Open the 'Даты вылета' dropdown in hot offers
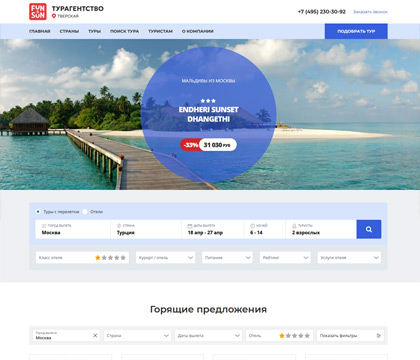This screenshot has width=420, height=360. tap(208, 336)
